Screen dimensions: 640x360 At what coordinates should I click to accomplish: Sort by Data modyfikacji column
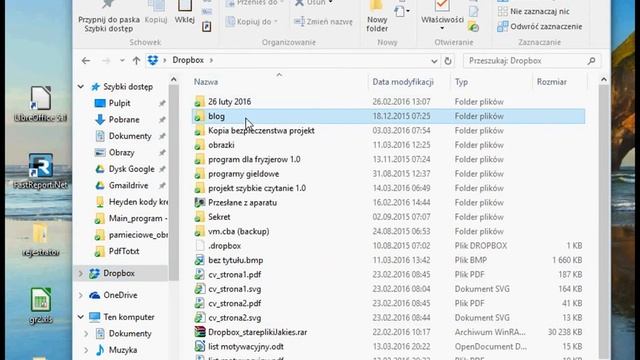403,82
